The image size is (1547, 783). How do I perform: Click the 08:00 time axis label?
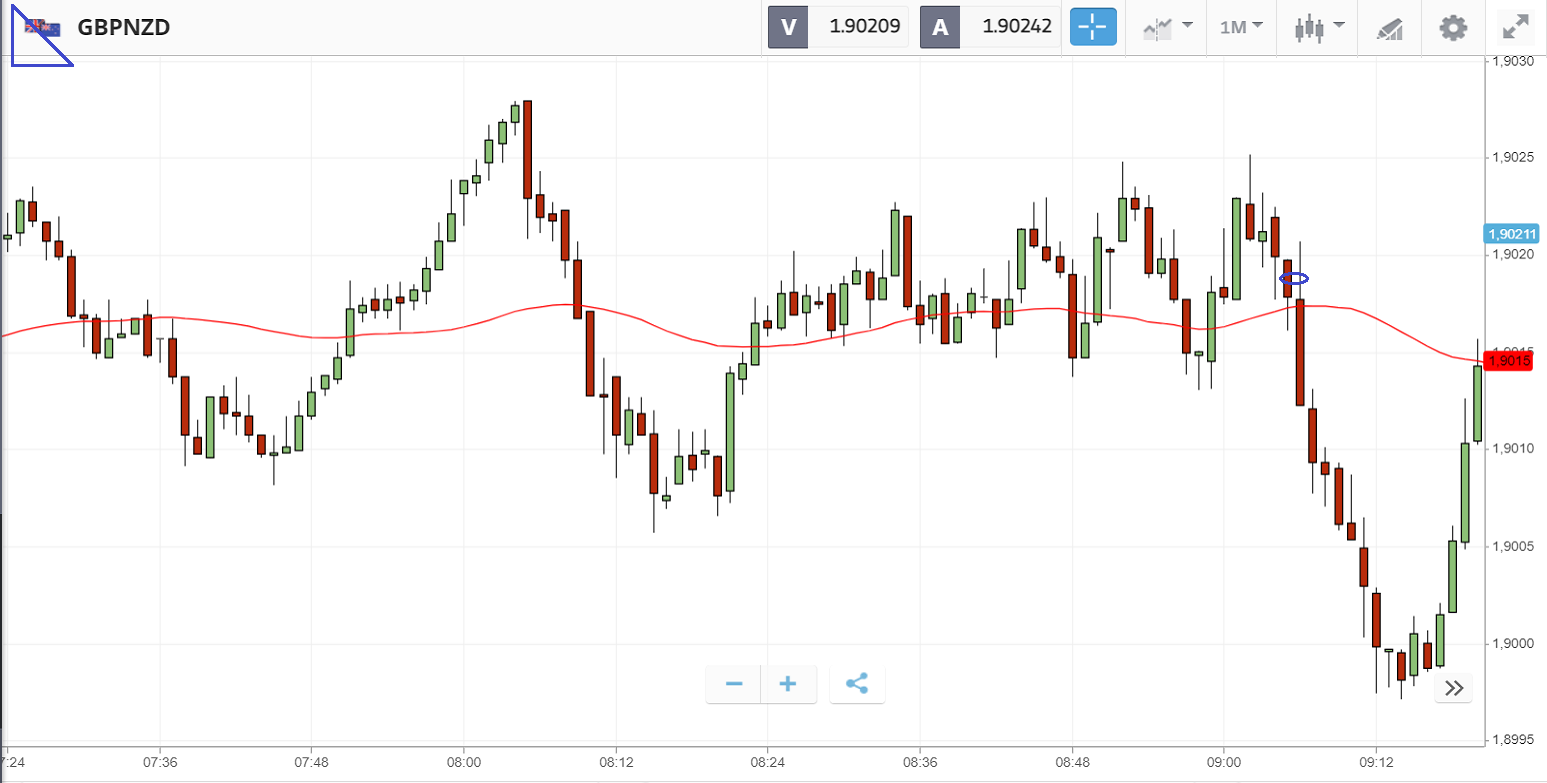[464, 760]
